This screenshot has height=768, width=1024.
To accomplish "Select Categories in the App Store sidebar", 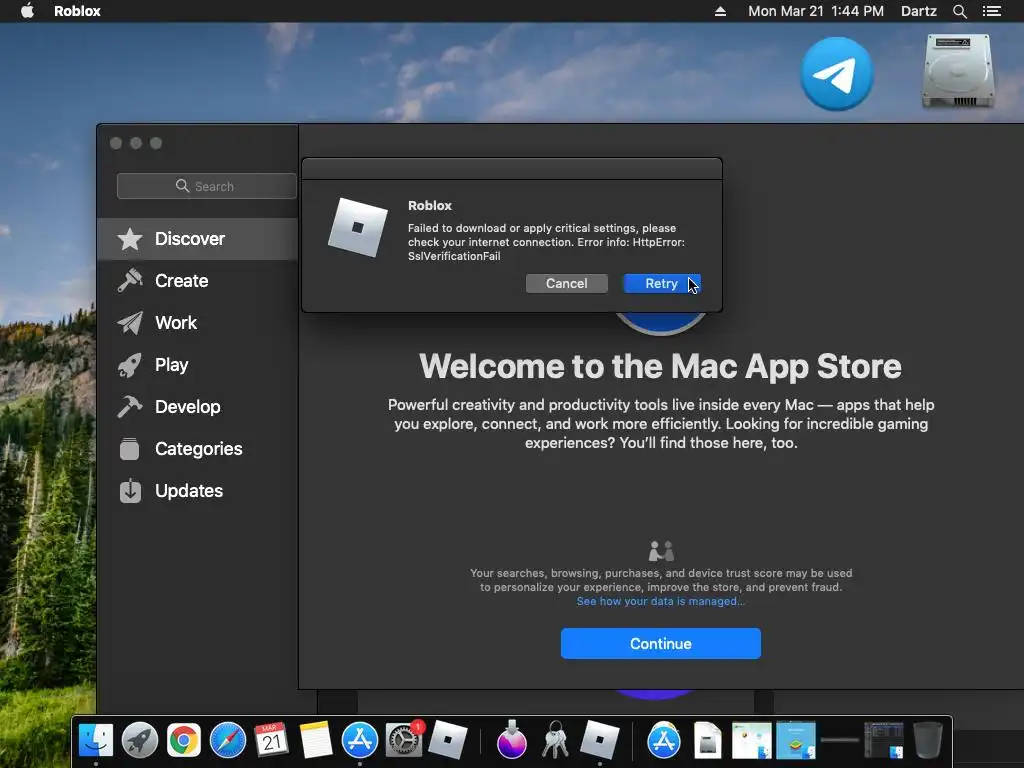I will pos(197,449).
